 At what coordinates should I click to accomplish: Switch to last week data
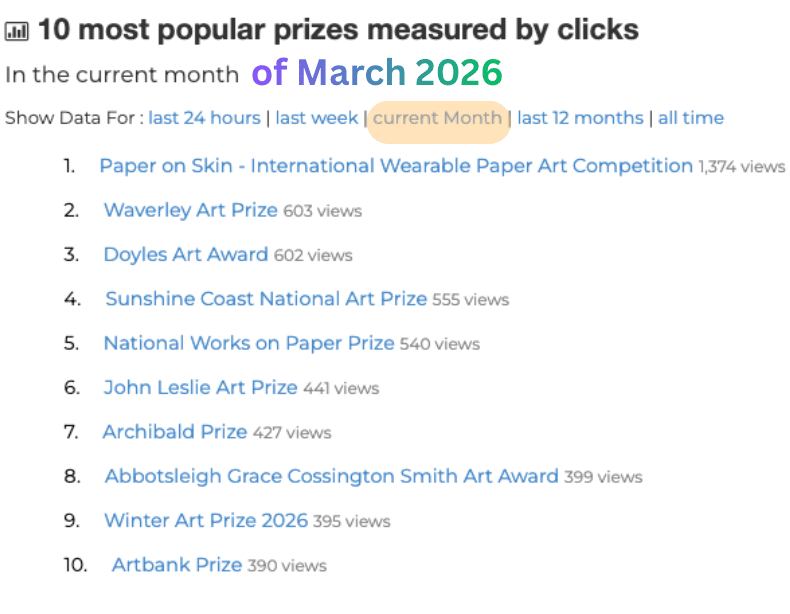coord(316,118)
